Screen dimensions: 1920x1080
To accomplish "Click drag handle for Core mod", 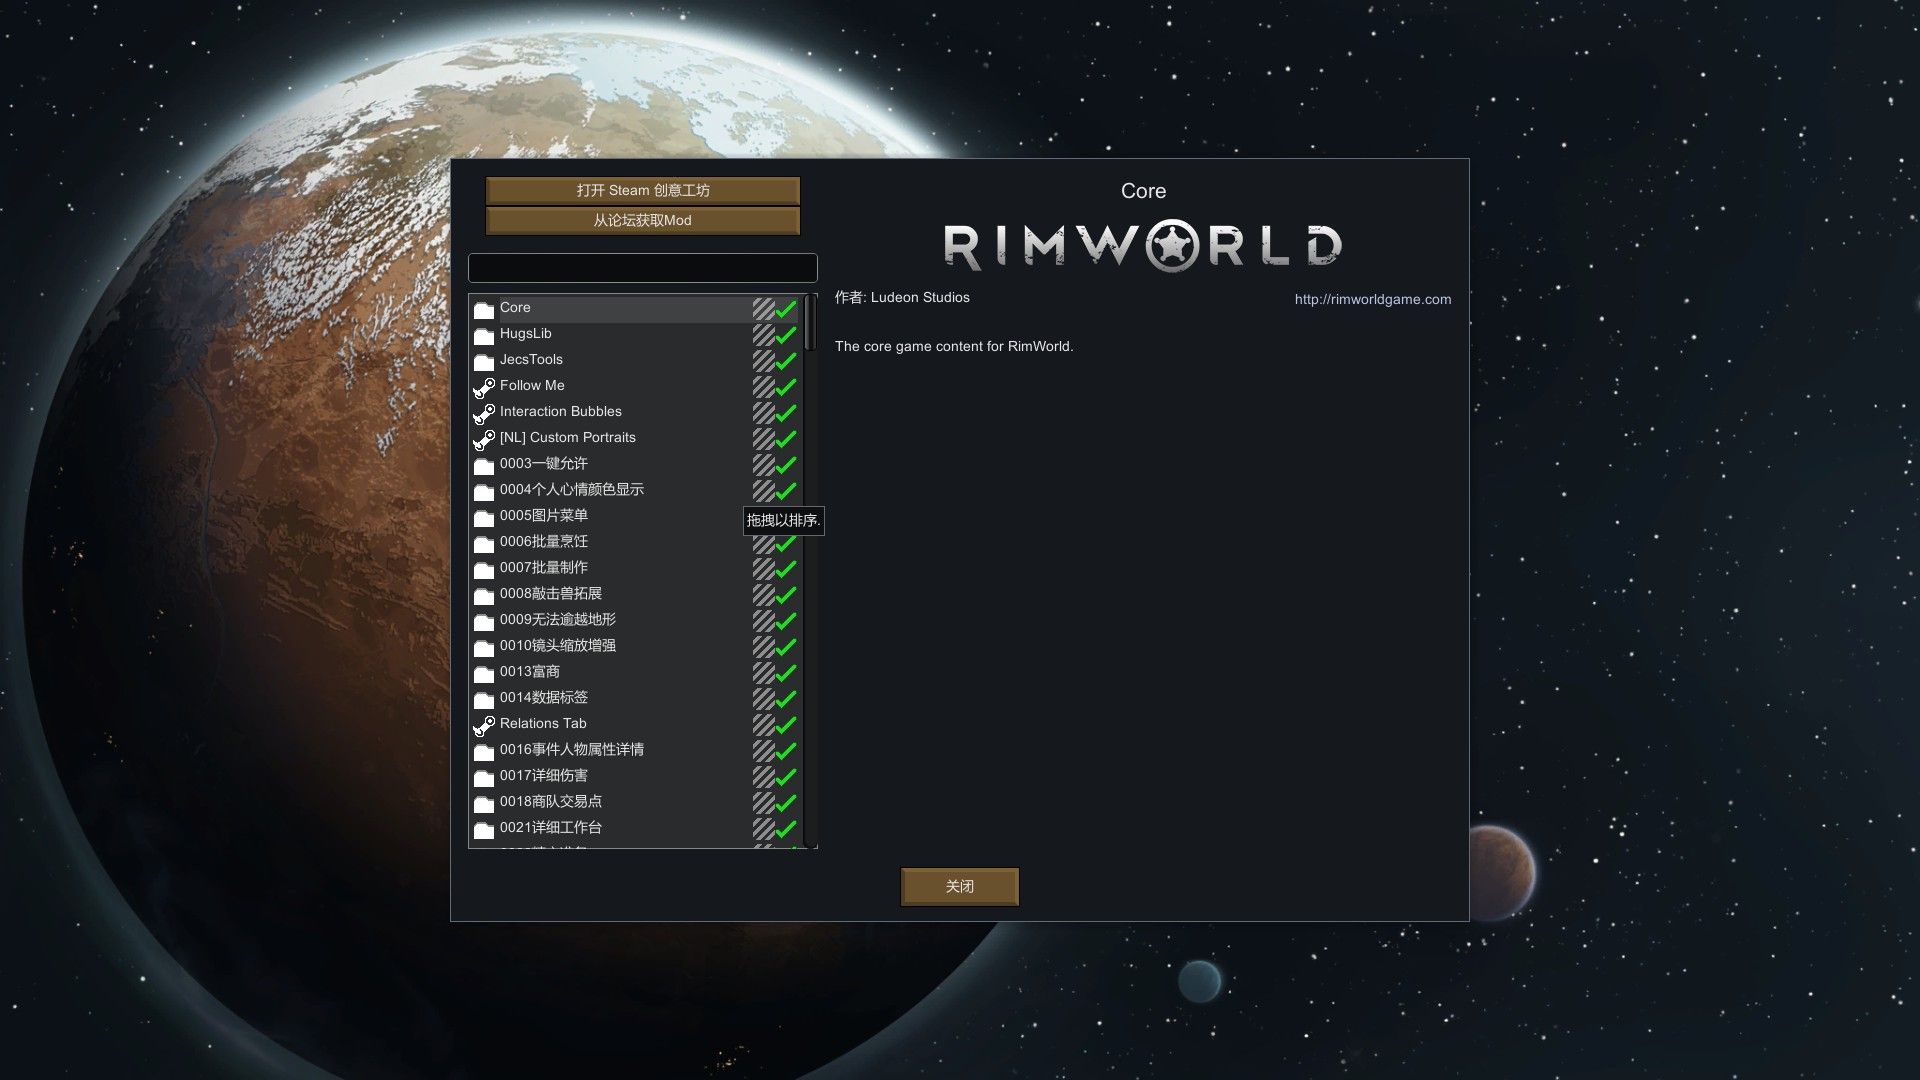I will tap(764, 309).
